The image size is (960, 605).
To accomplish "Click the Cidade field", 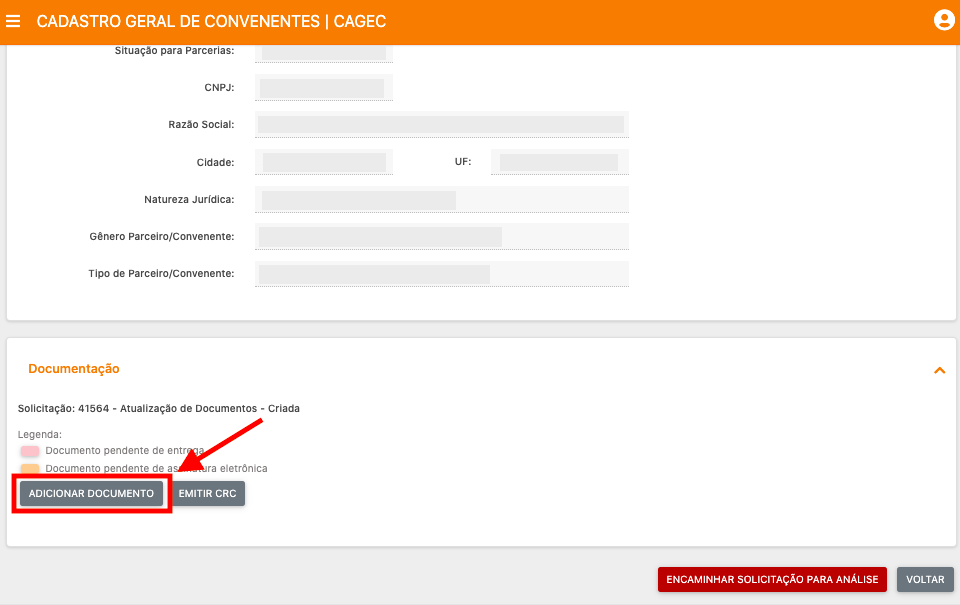I will click(x=323, y=162).
